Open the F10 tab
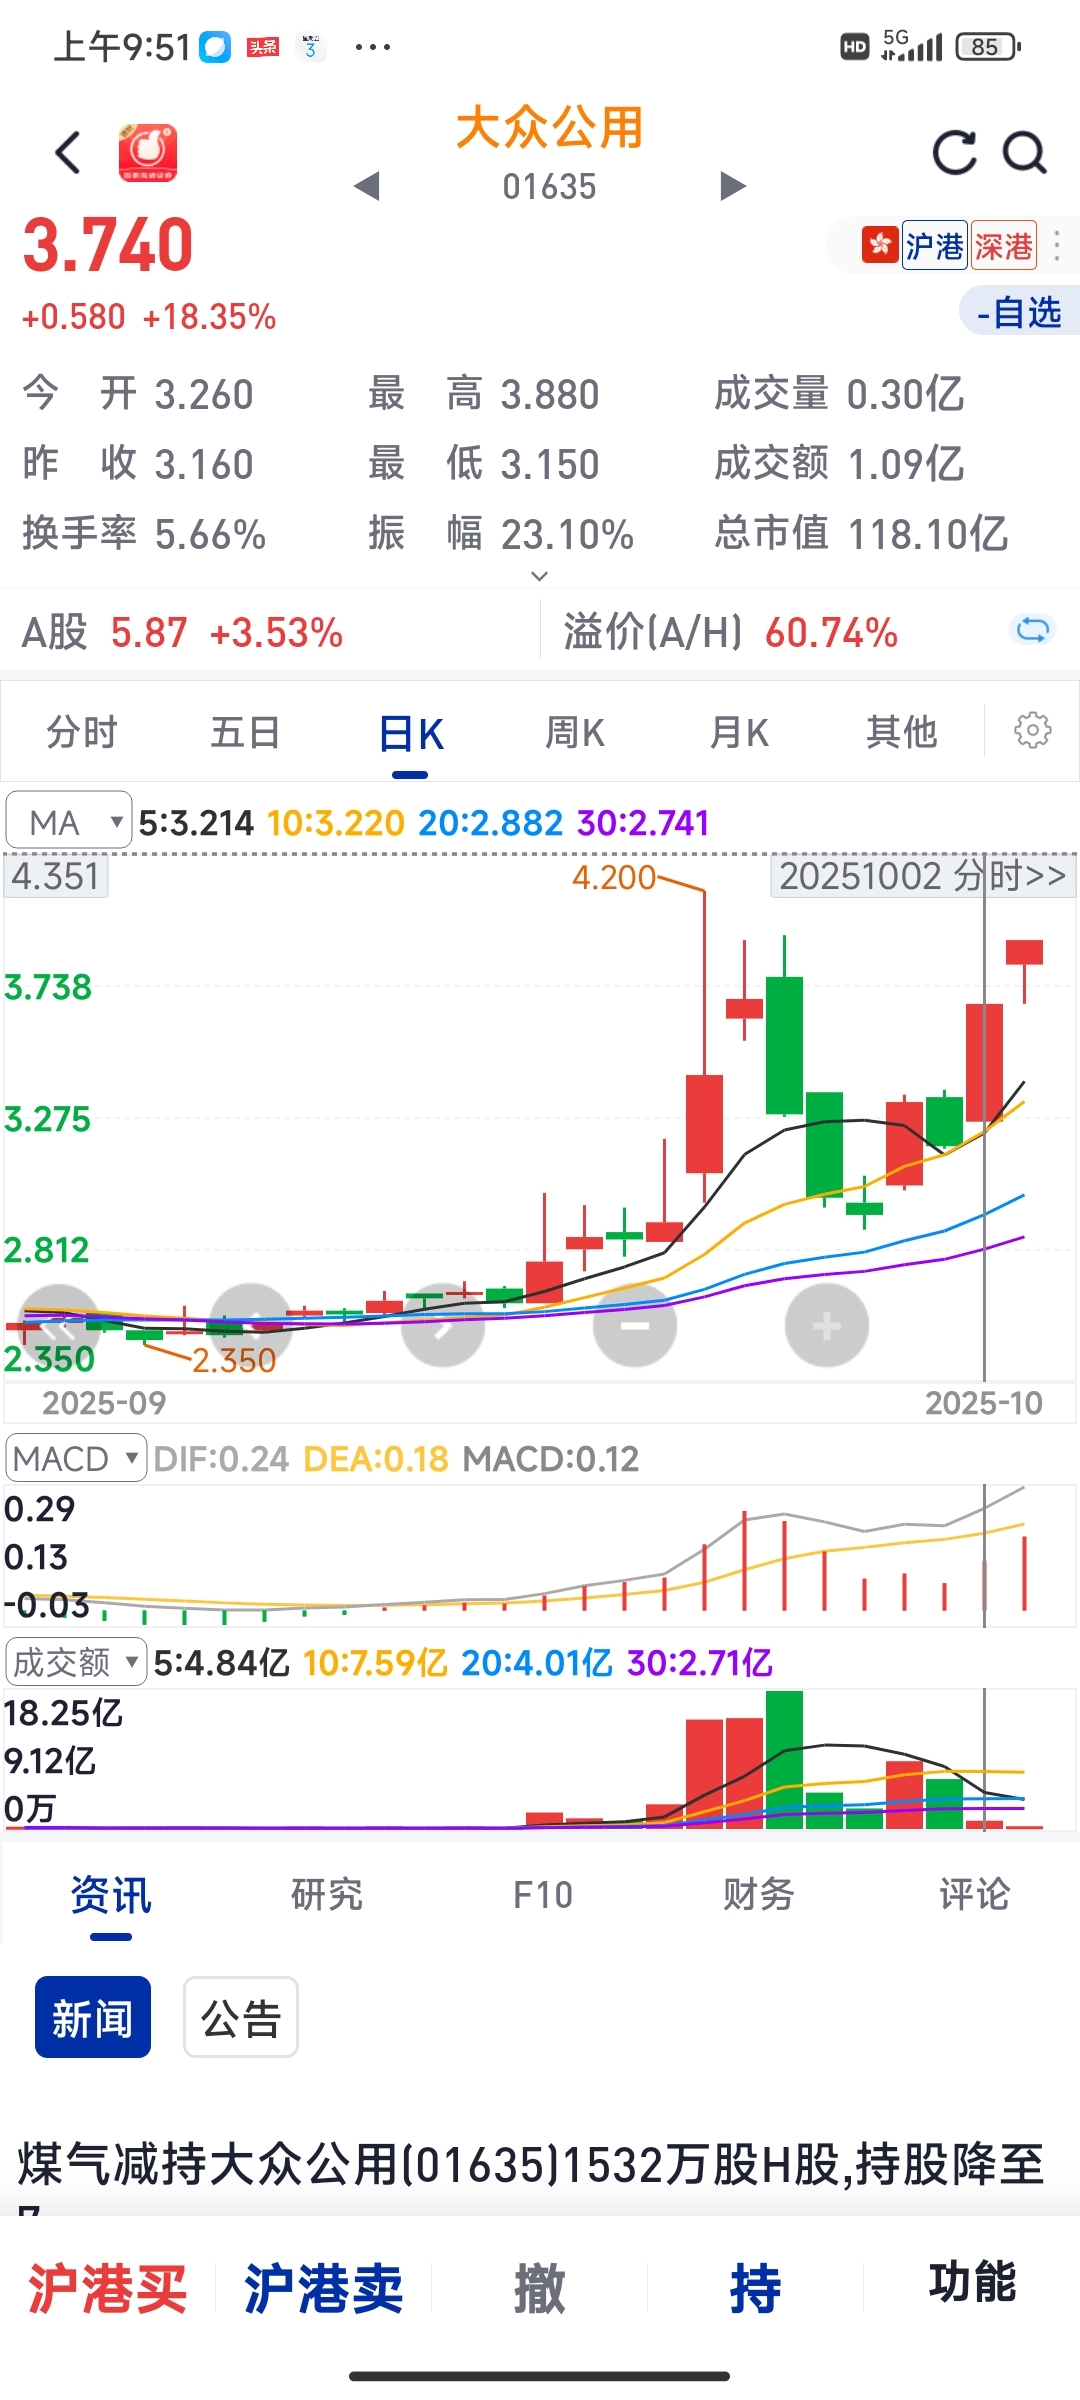1080x2400 pixels. tap(543, 1894)
